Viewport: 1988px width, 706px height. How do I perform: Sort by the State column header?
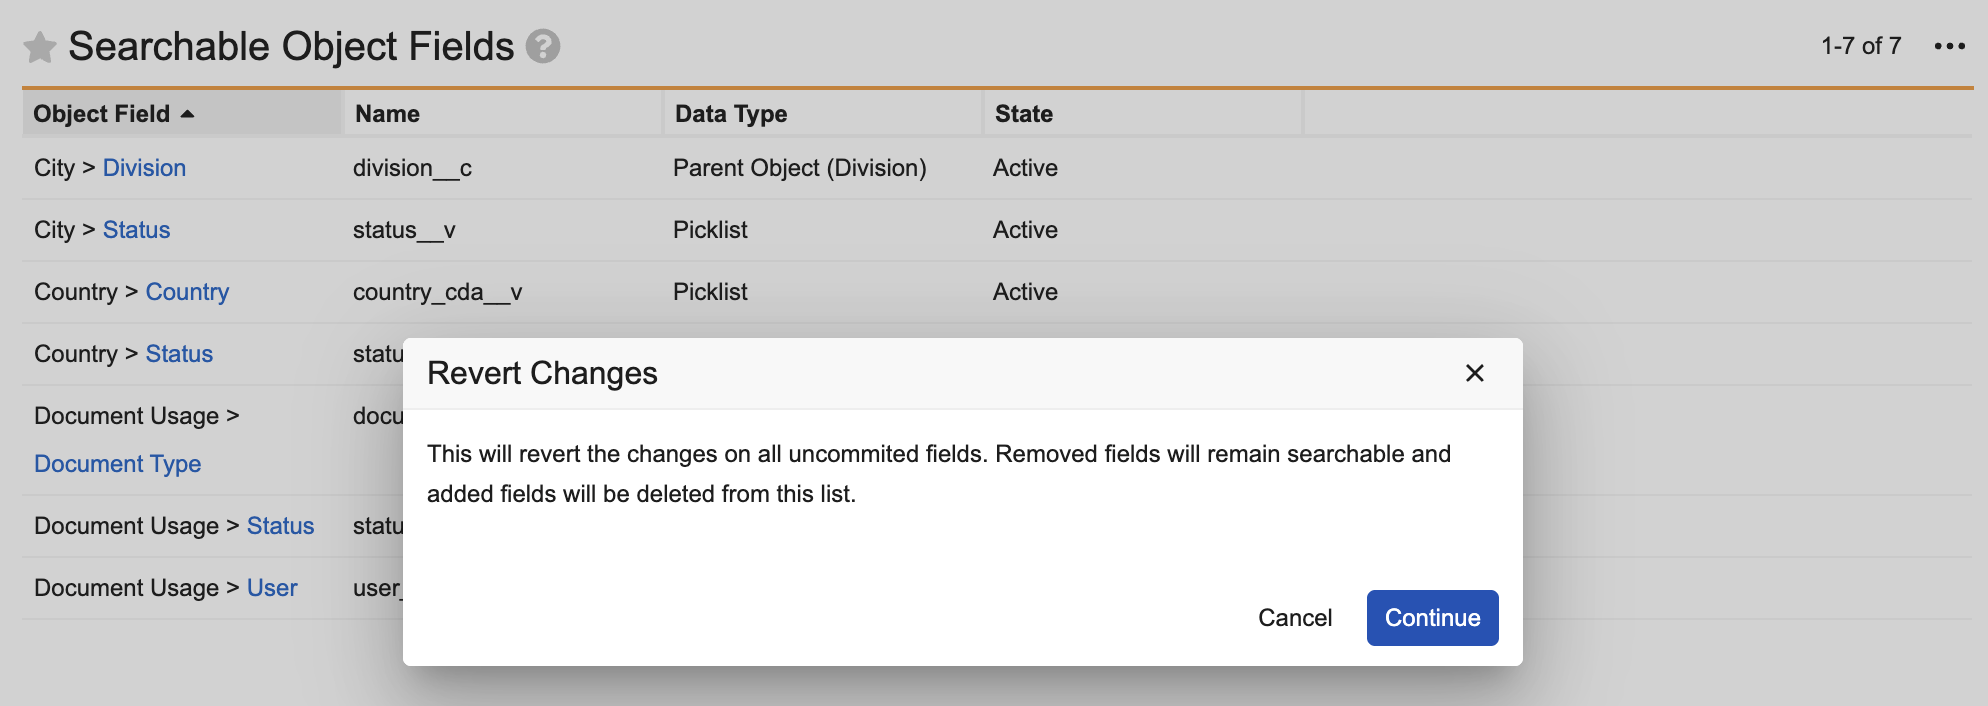click(x=1024, y=114)
